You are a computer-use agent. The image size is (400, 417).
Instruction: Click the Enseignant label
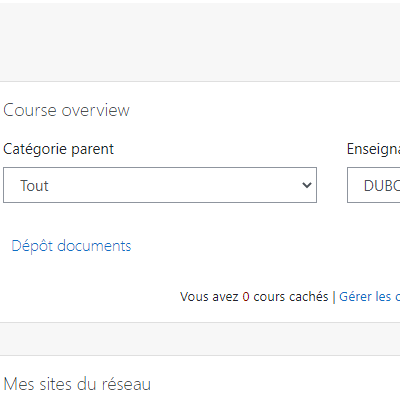point(373,149)
